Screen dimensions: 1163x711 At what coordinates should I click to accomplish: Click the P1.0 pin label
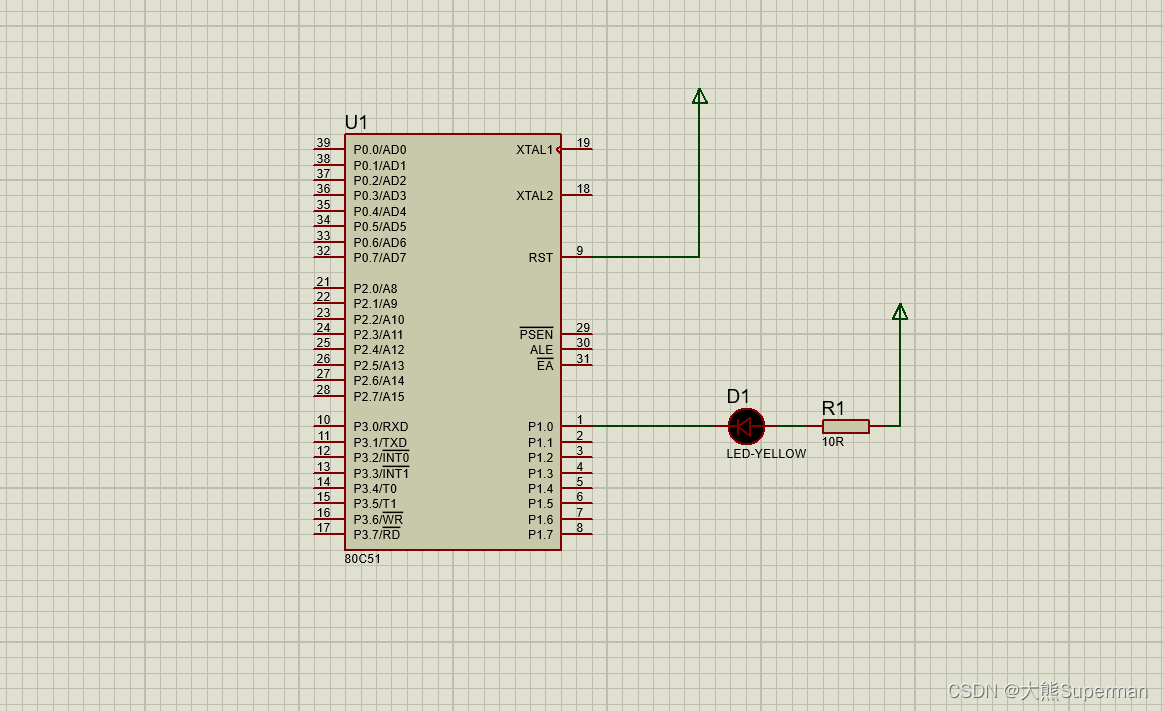[x=541, y=427]
